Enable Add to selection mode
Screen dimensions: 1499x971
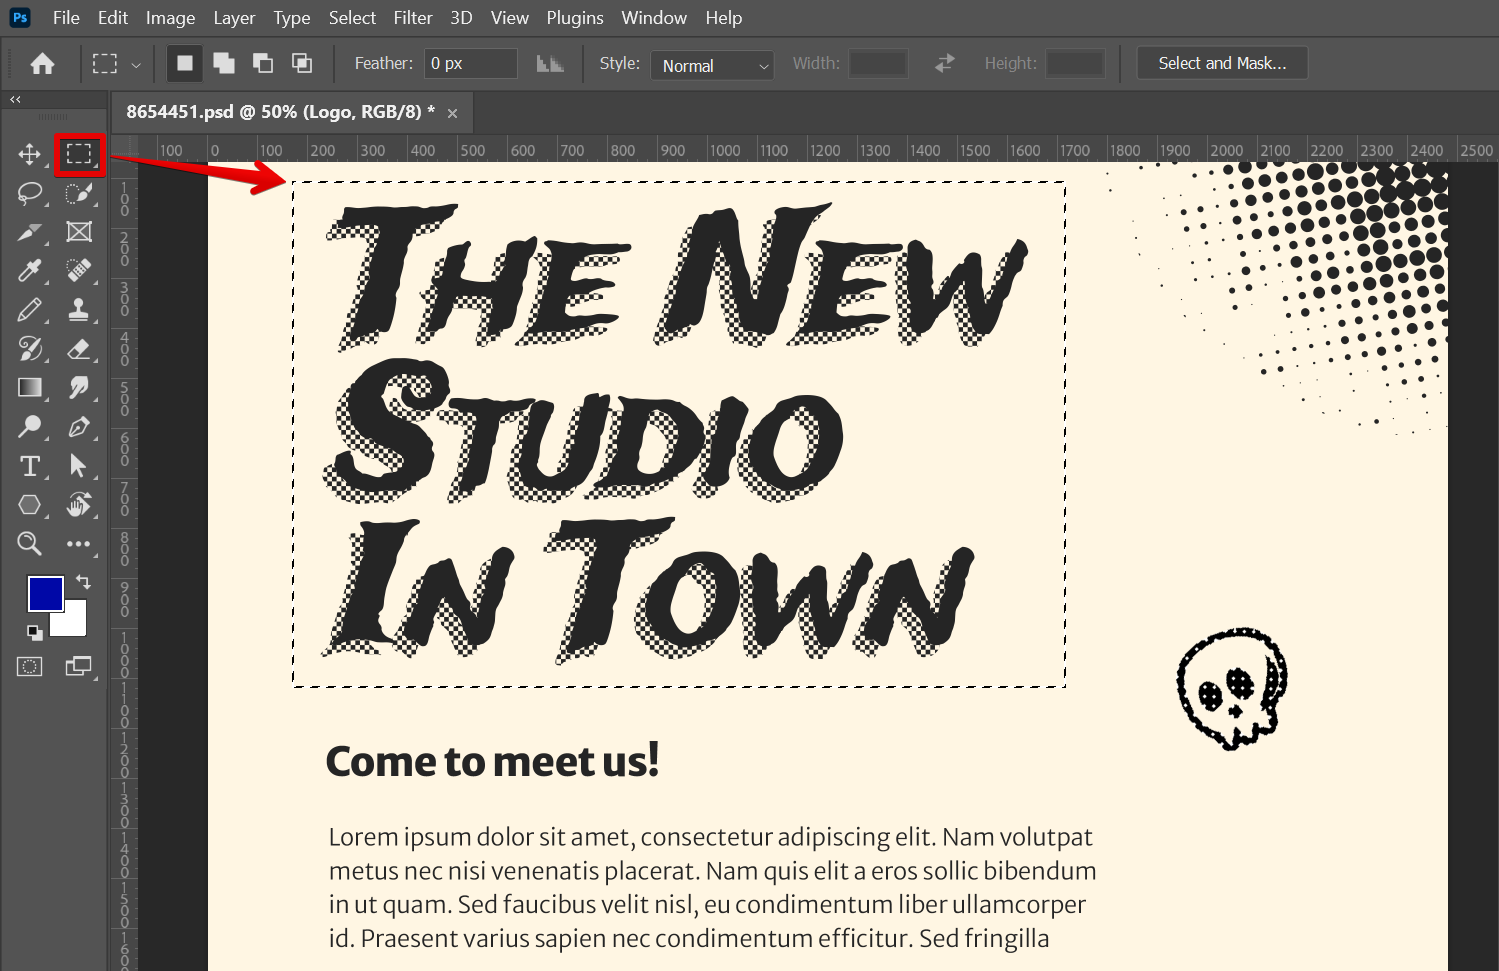pyautogui.click(x=224, y=64)
